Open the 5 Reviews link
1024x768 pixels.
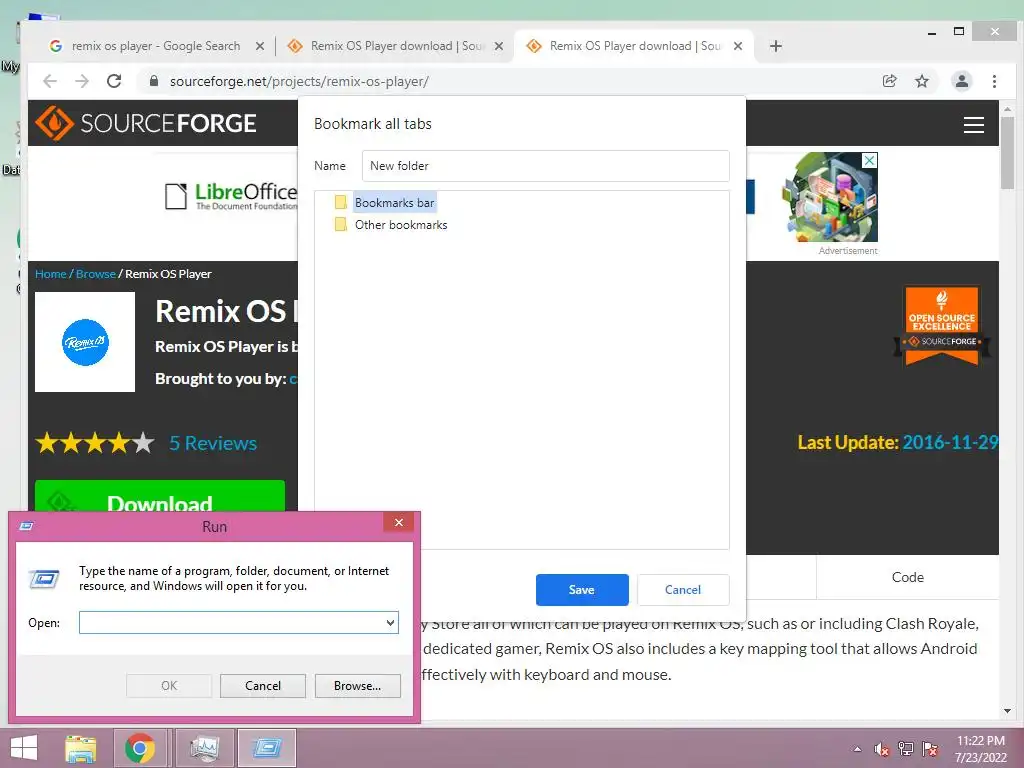pos(213,443)
